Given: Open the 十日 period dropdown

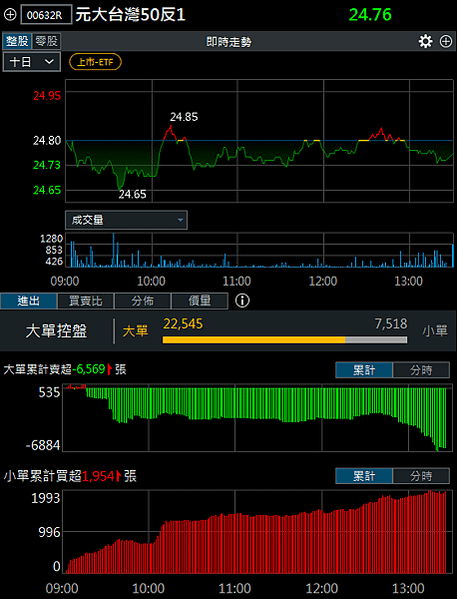Looking at the screenshot, I should (x=32, y=62).
